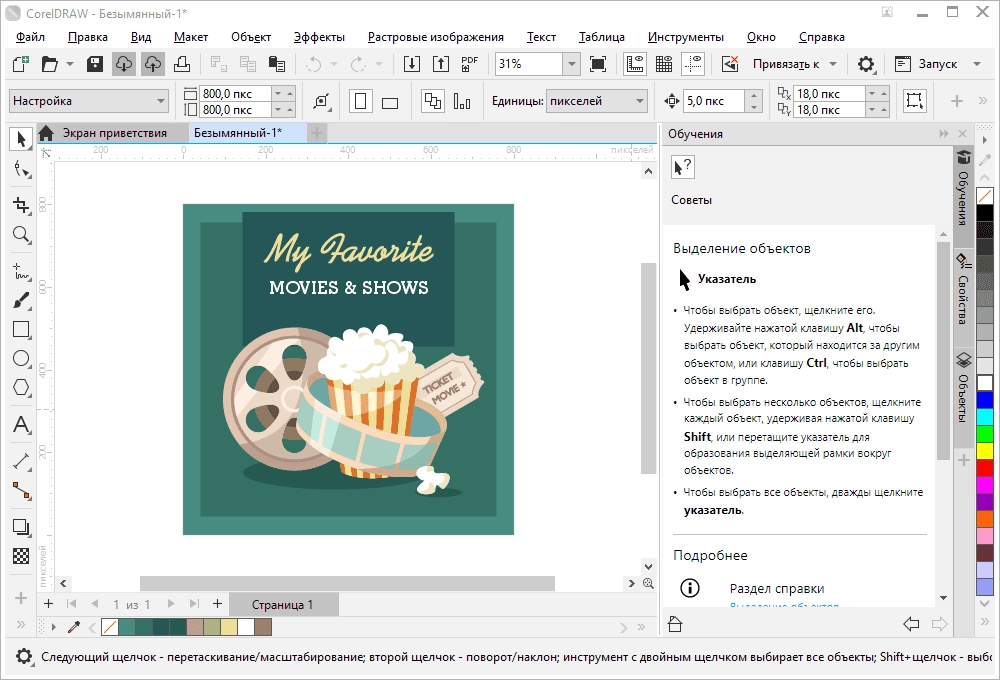This screenshot has width=1000, height=680.
Task: Pick the yellow swatch in document palette
Action: [x=229, y=627]
